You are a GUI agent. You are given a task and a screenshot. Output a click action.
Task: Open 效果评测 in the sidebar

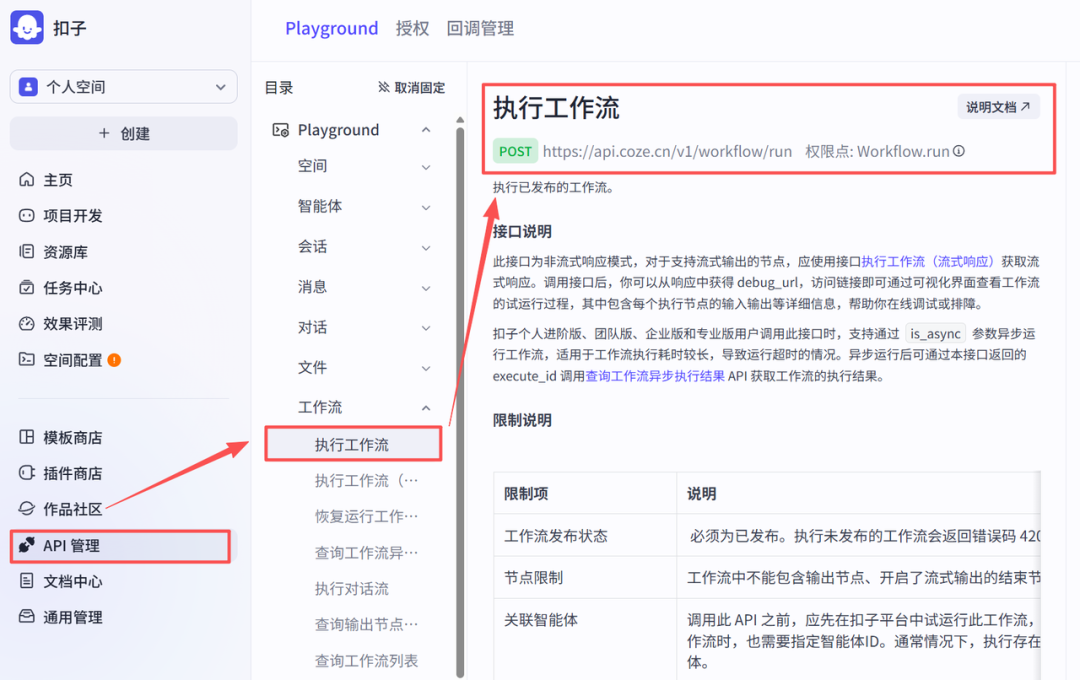[x=61, y=324]
